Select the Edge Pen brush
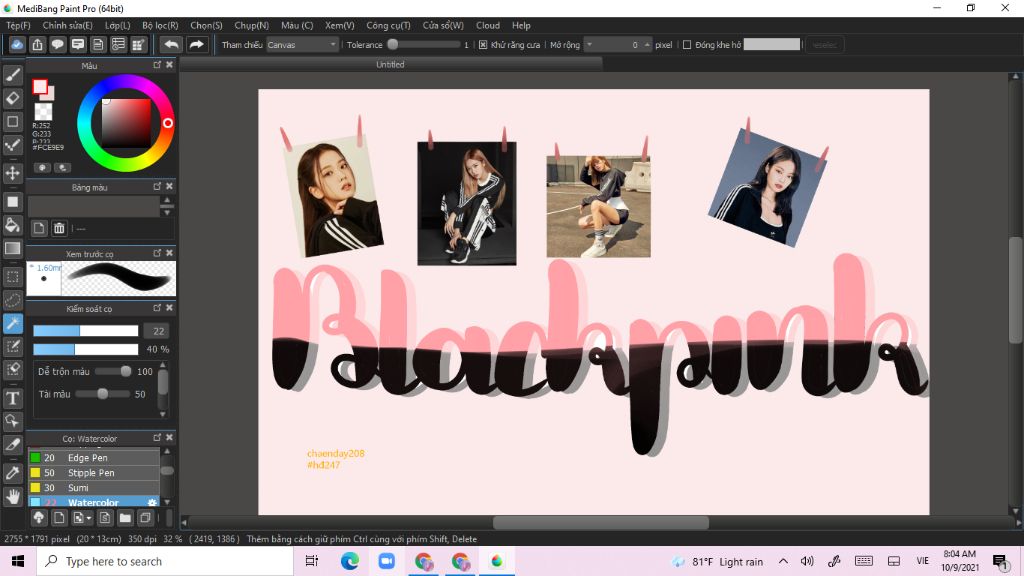 94,458
